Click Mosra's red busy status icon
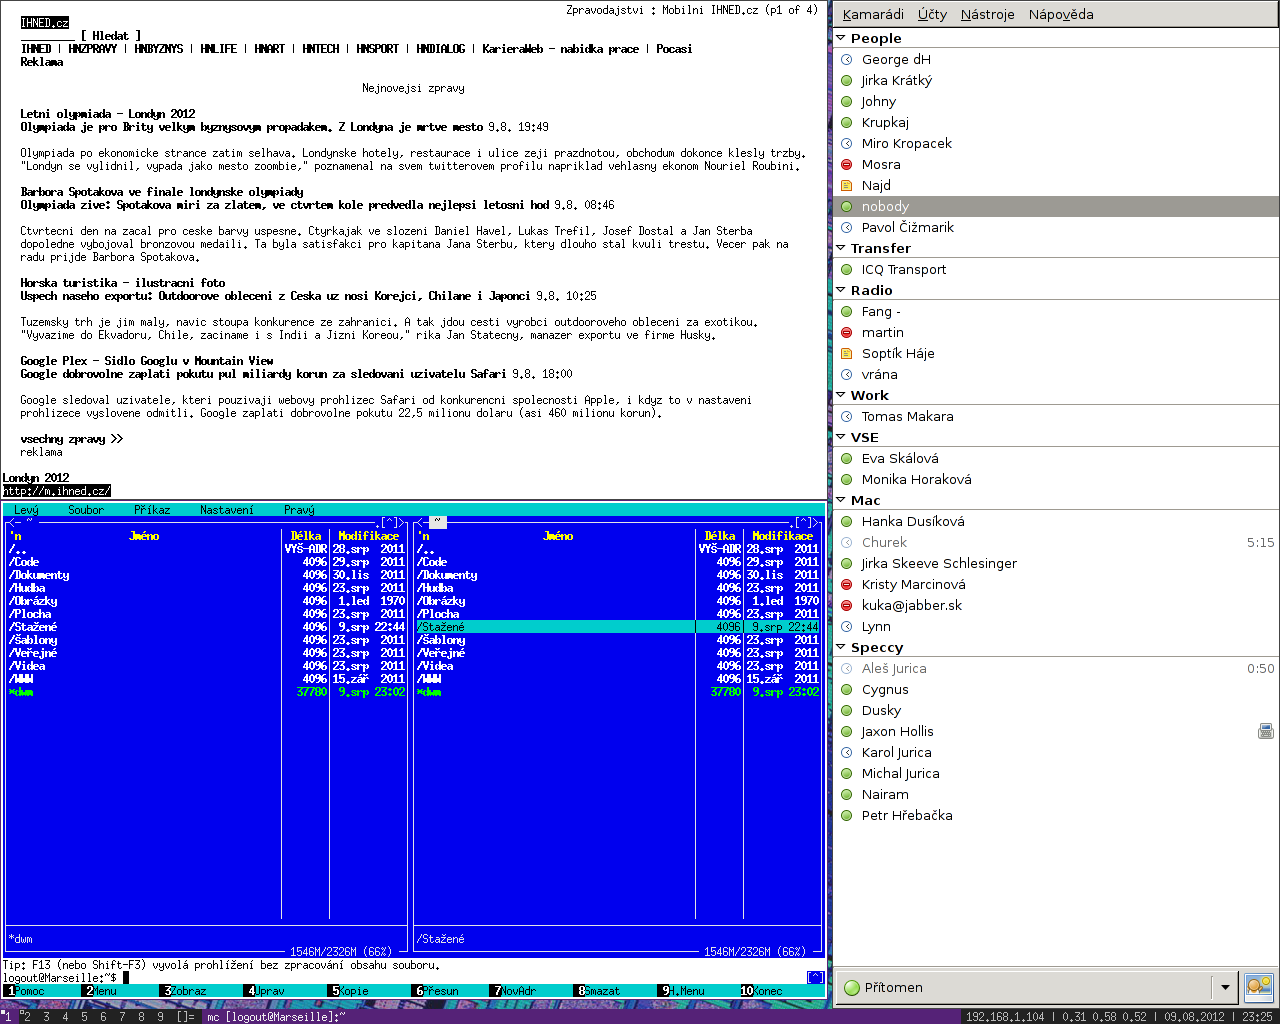The image size is (1280, 1024). coord(847,165)
